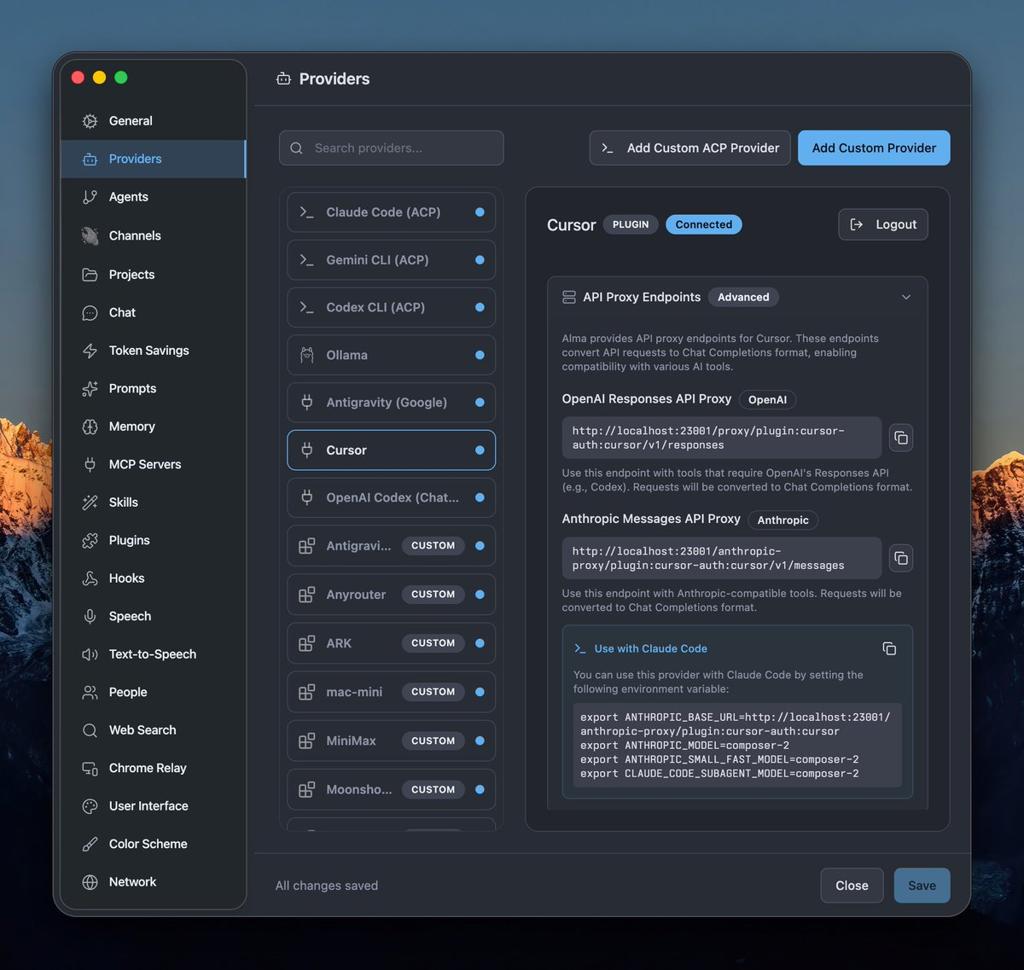Click the Speech microphone icon

pyautogui.click(x=90, y=616)
